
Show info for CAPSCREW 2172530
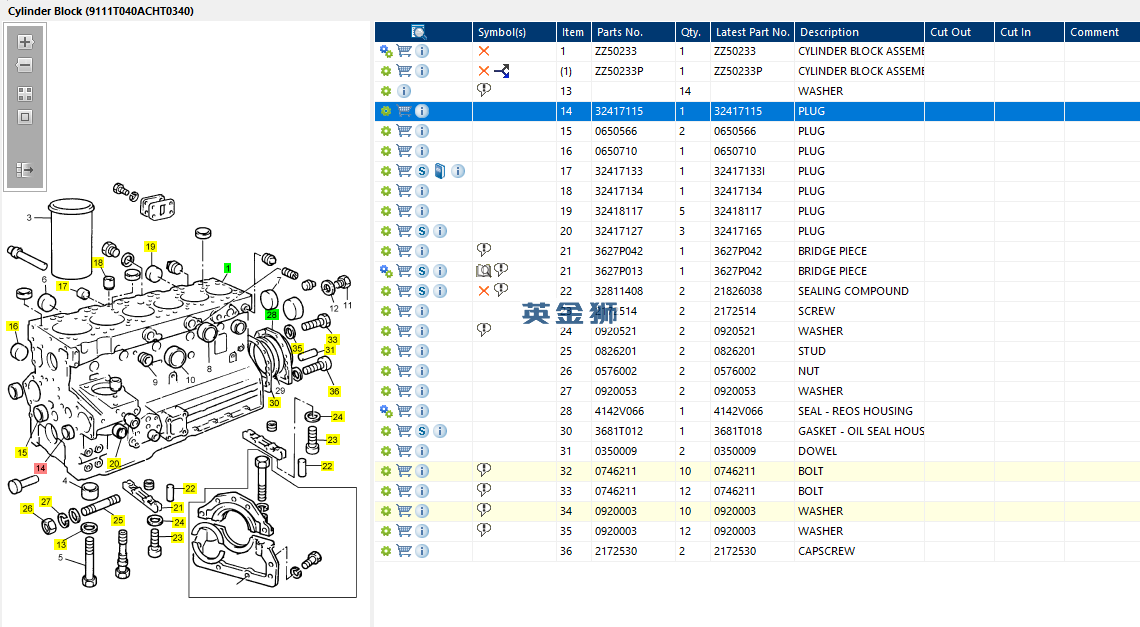[x=422, y=551]
